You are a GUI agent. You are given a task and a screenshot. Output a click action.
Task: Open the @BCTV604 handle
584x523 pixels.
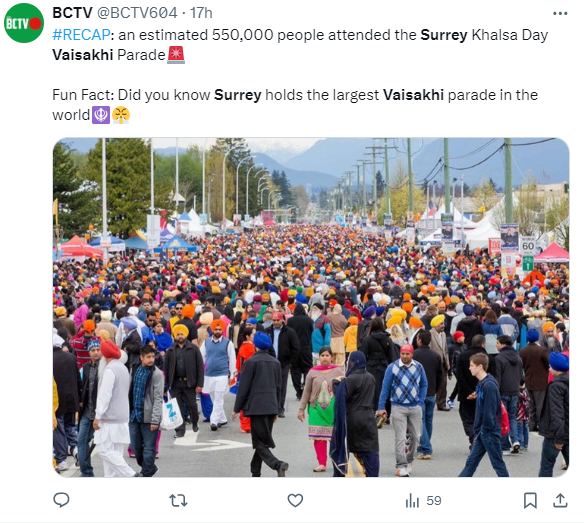pyautogui.click(x=137, y=13)
